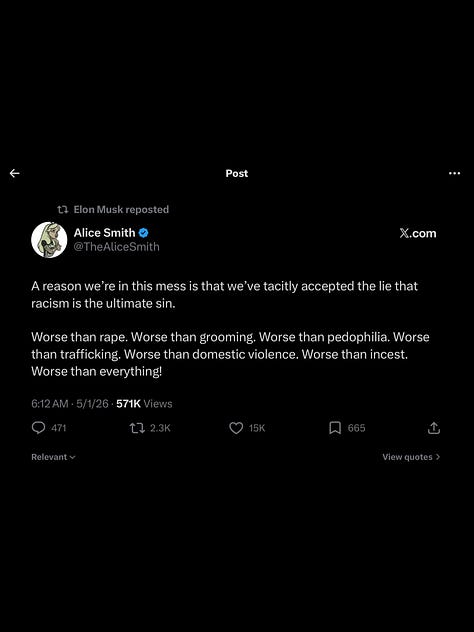Viewport: 474px width, 632px height.
Task: Share the post via the upload icon
Action: click(434, 428)
